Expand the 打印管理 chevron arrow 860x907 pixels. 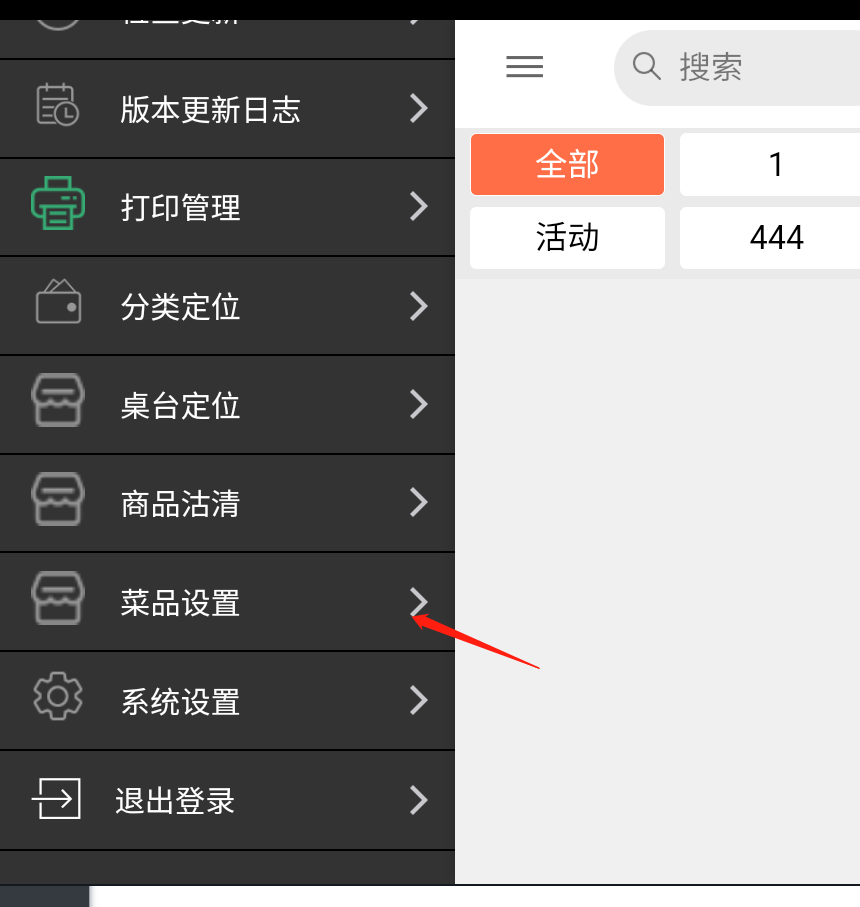click(x=418, y=207)
